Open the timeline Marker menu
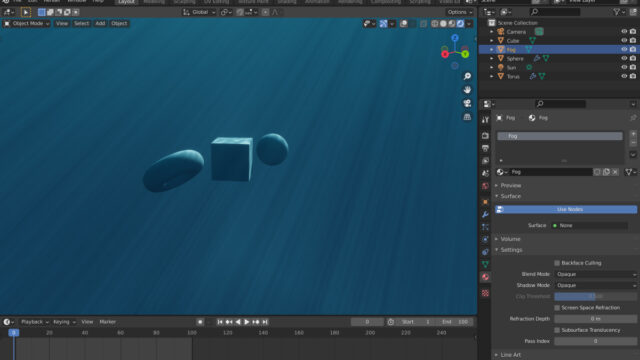The width and height of the screenshot is (640, 360). point(107,322)
